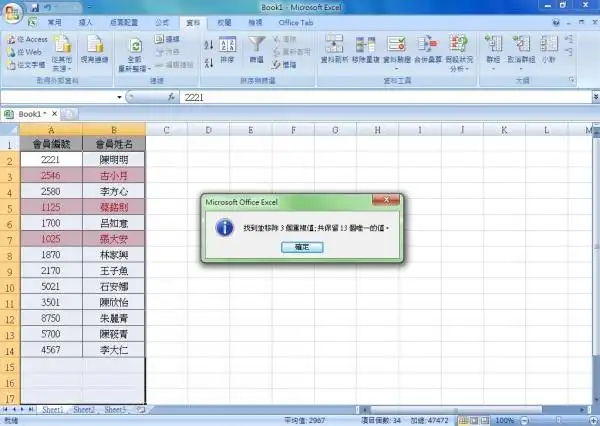Screen dimensions: 600x426
Task: Click the formula bar showing 2221
Action: (386, 97)
